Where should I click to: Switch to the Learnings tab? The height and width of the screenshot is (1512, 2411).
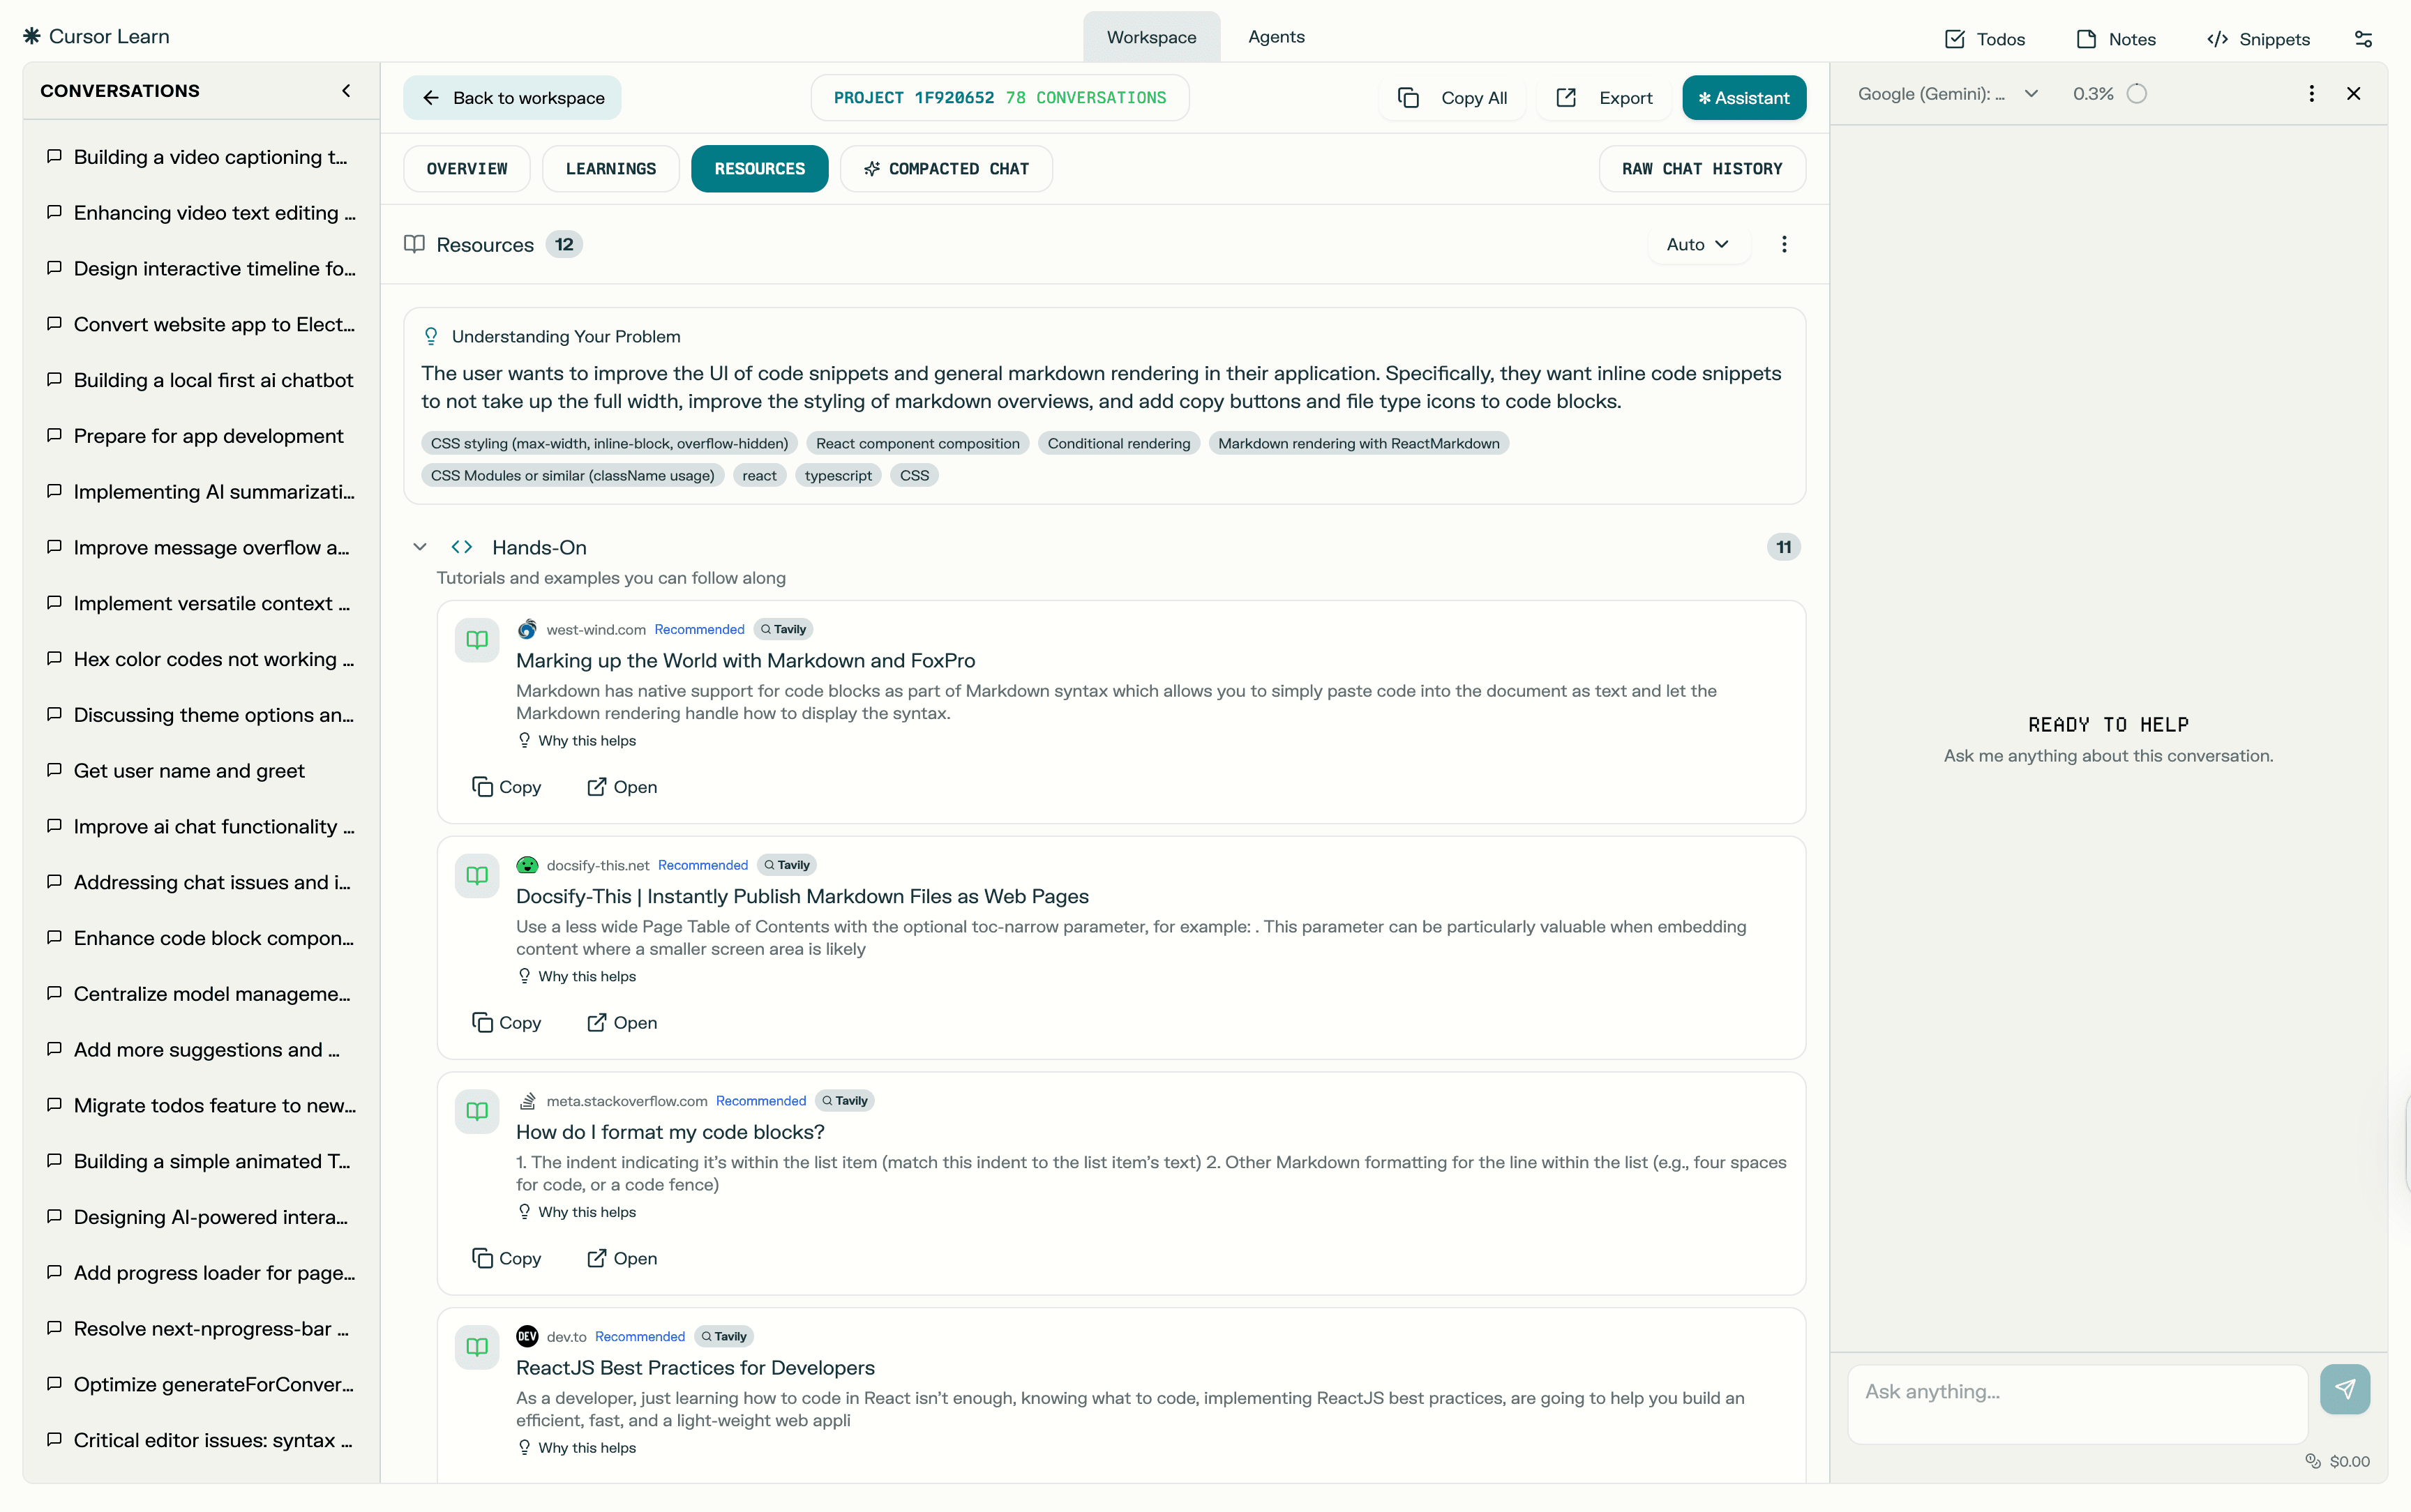610,169
